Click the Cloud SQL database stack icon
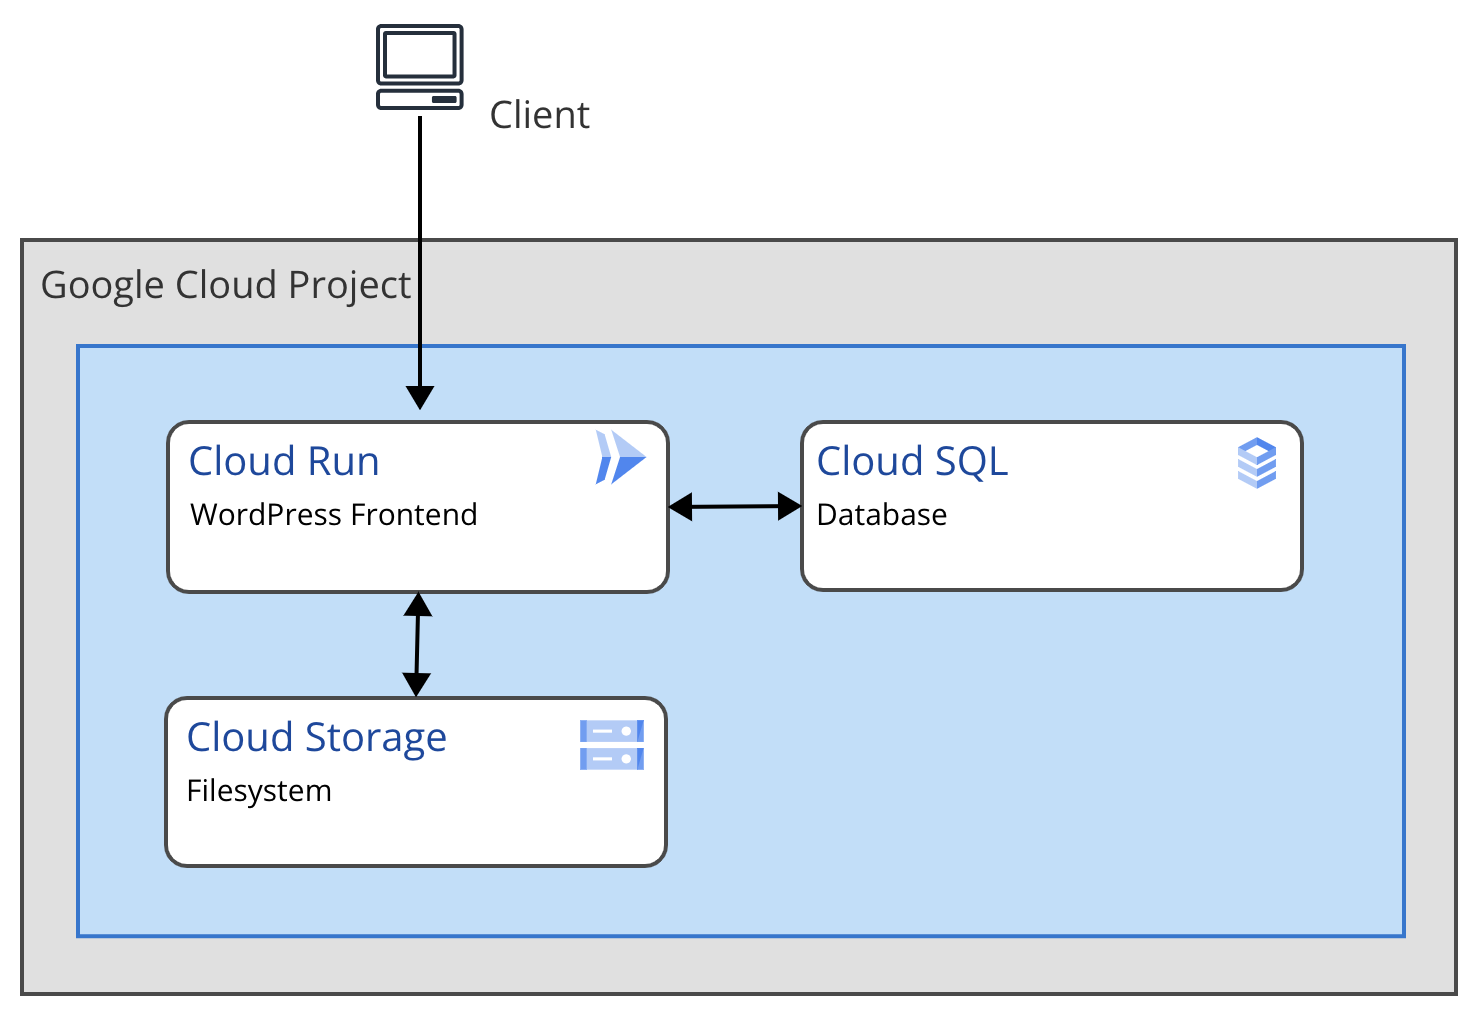The height and width of the screenshot is (1010, 1472). point(1257,463)
